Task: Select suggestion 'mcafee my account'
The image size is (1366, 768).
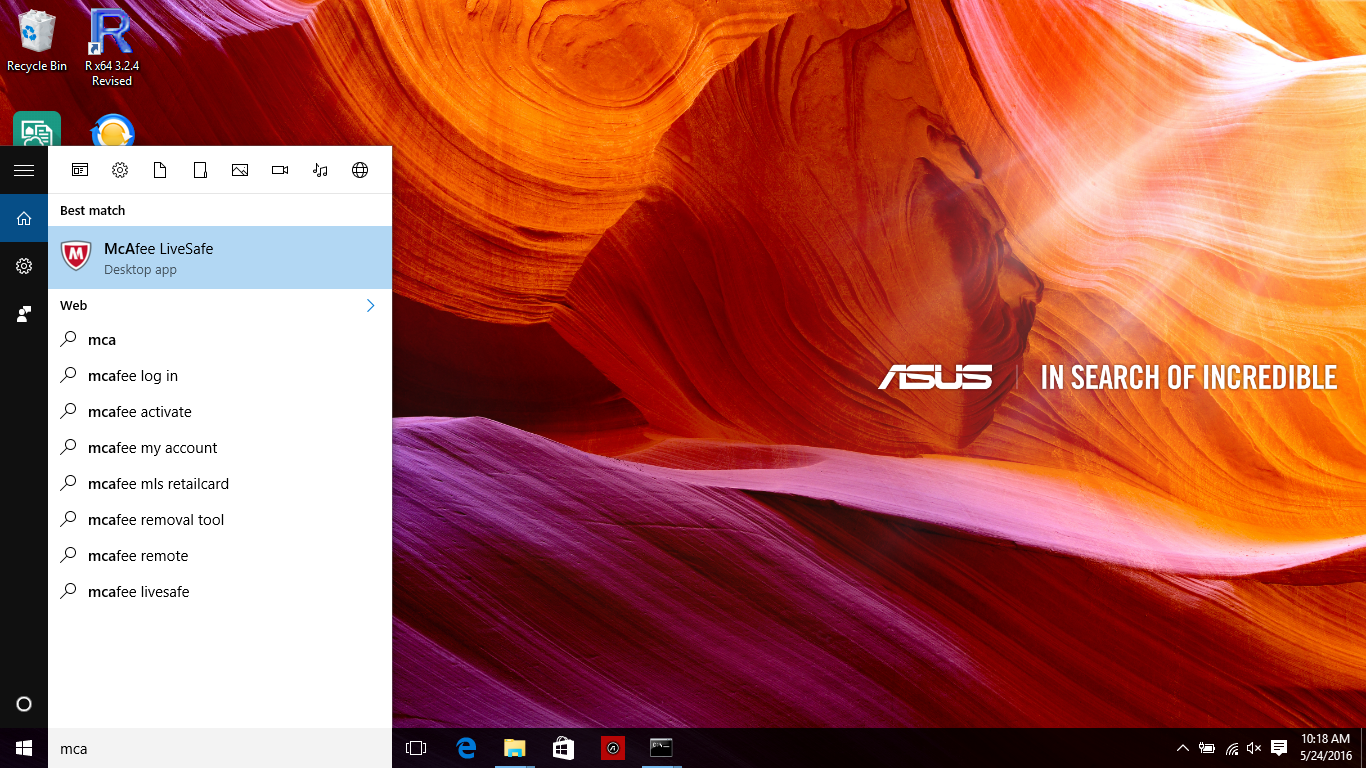Action: coord(220,448)
